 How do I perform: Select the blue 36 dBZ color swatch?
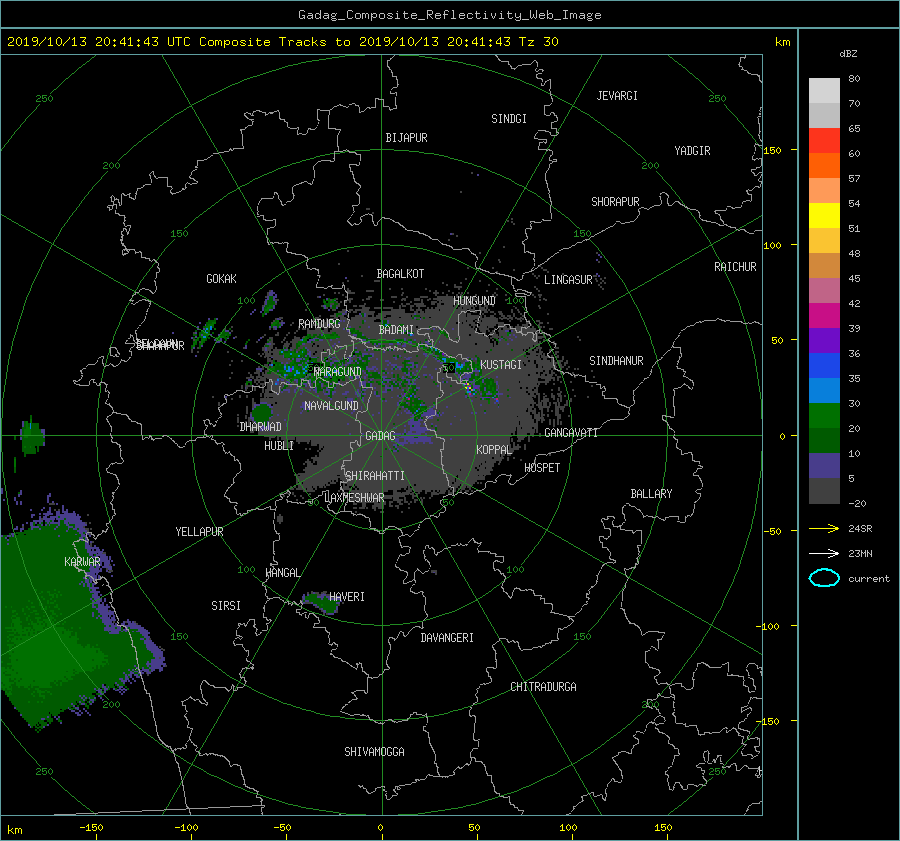point(824,365)
